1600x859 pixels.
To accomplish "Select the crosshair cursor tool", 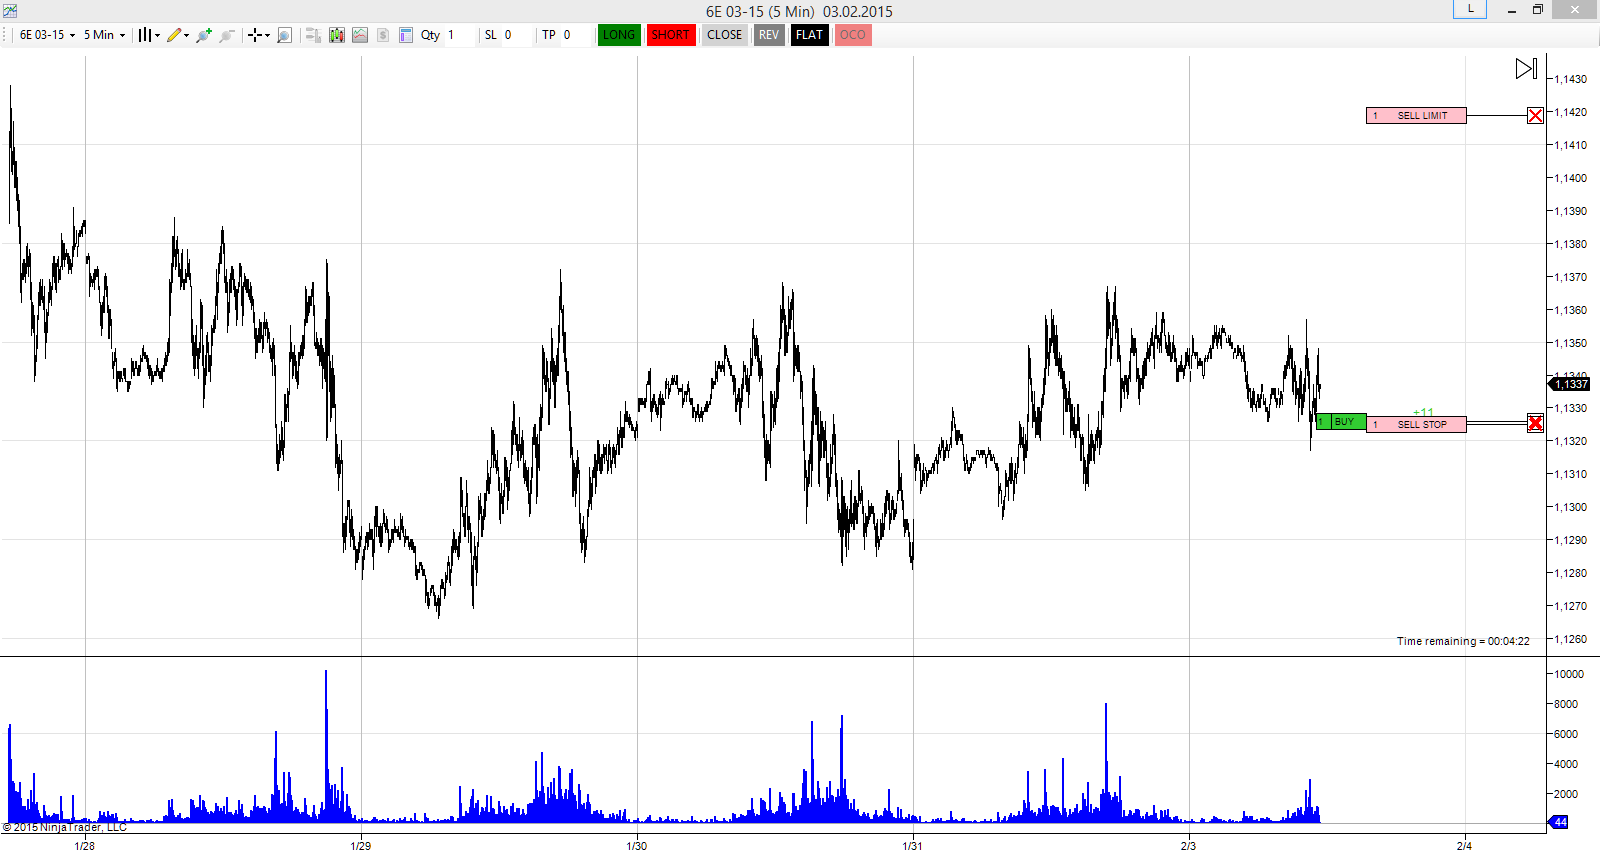I will (255, 35).
